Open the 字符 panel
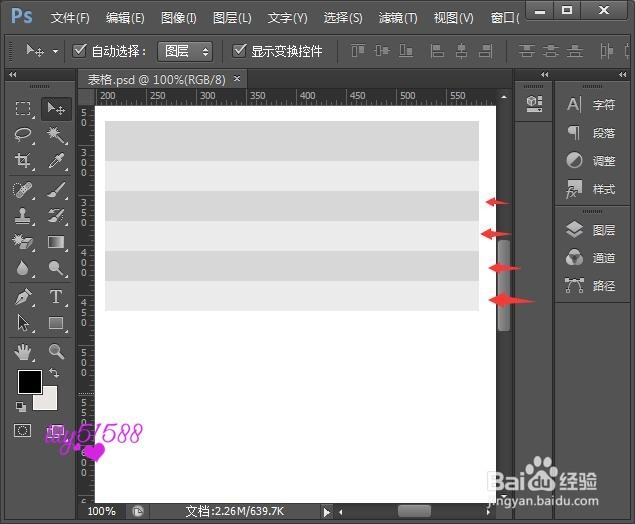The image size is (635, 524). 591,104
